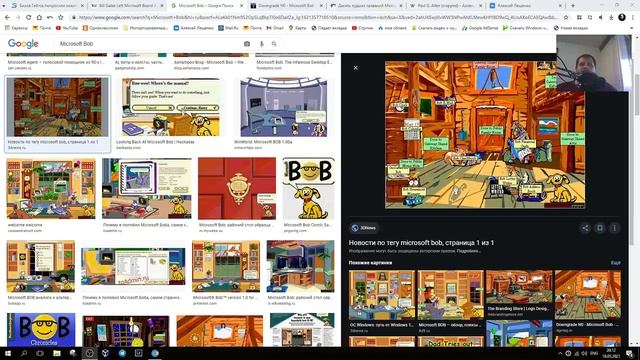Select the Microsoft Bob - Google Поиск tab

click(x=206, y=6)
